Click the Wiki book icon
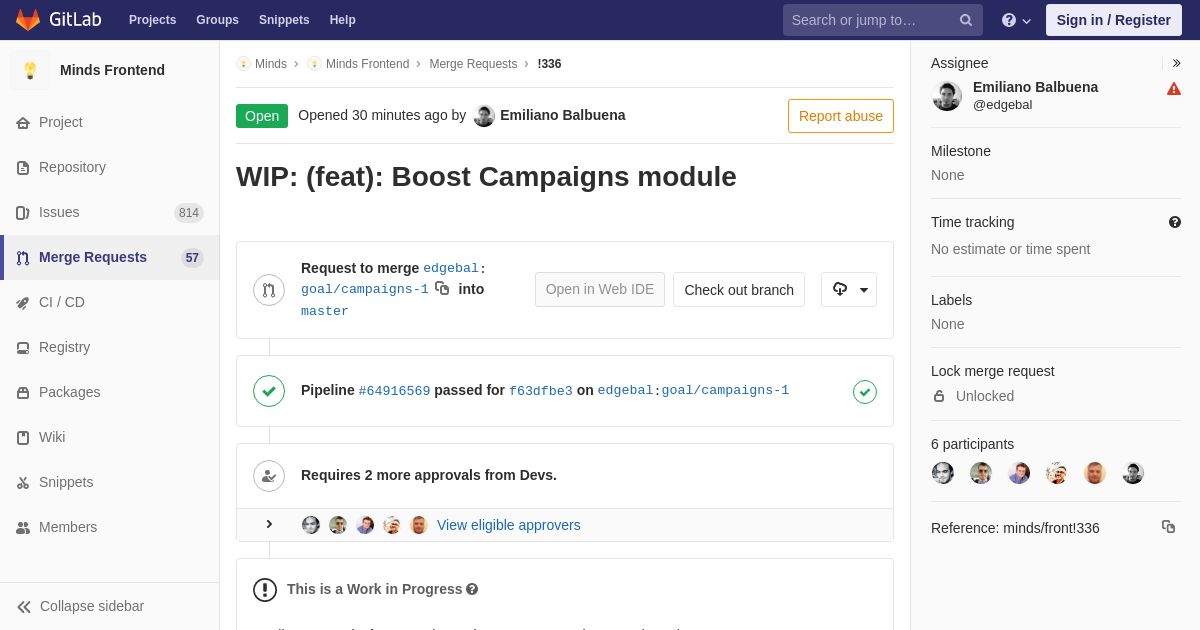 (x=23, y=438)
